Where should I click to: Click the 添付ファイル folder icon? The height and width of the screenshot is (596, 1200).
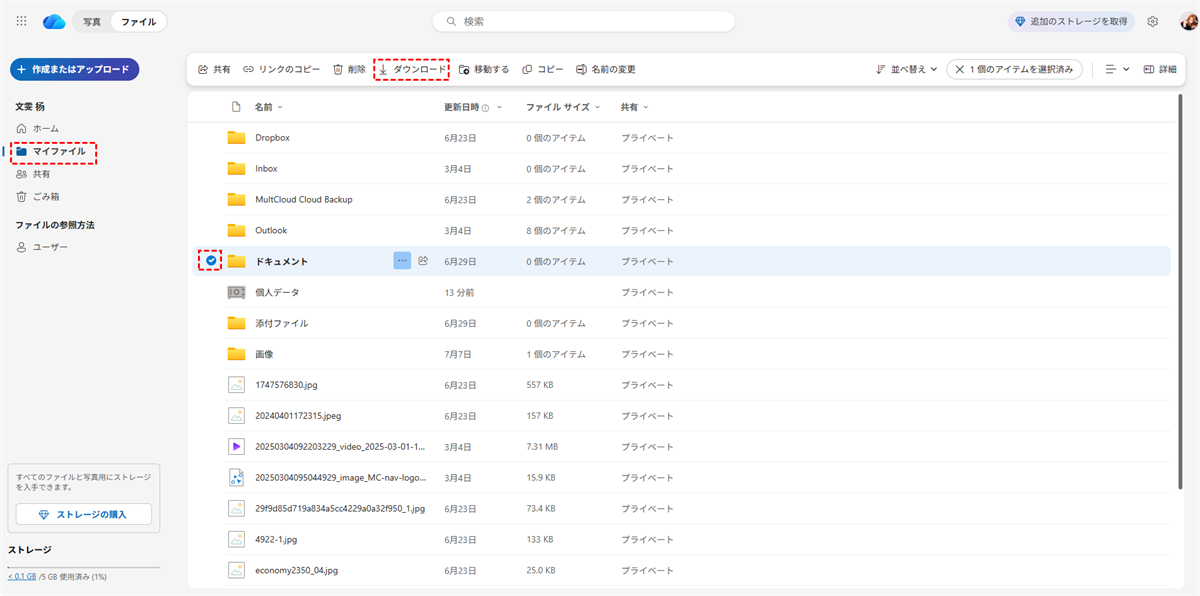tap(236, 323)
